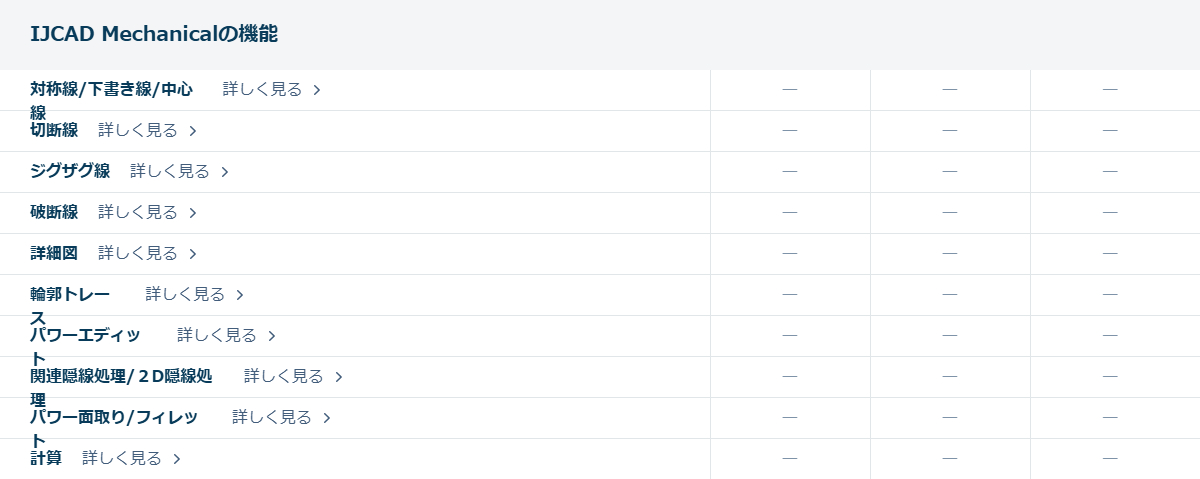Click the chevron arrow in the パワーエディット row

[272, 336]
